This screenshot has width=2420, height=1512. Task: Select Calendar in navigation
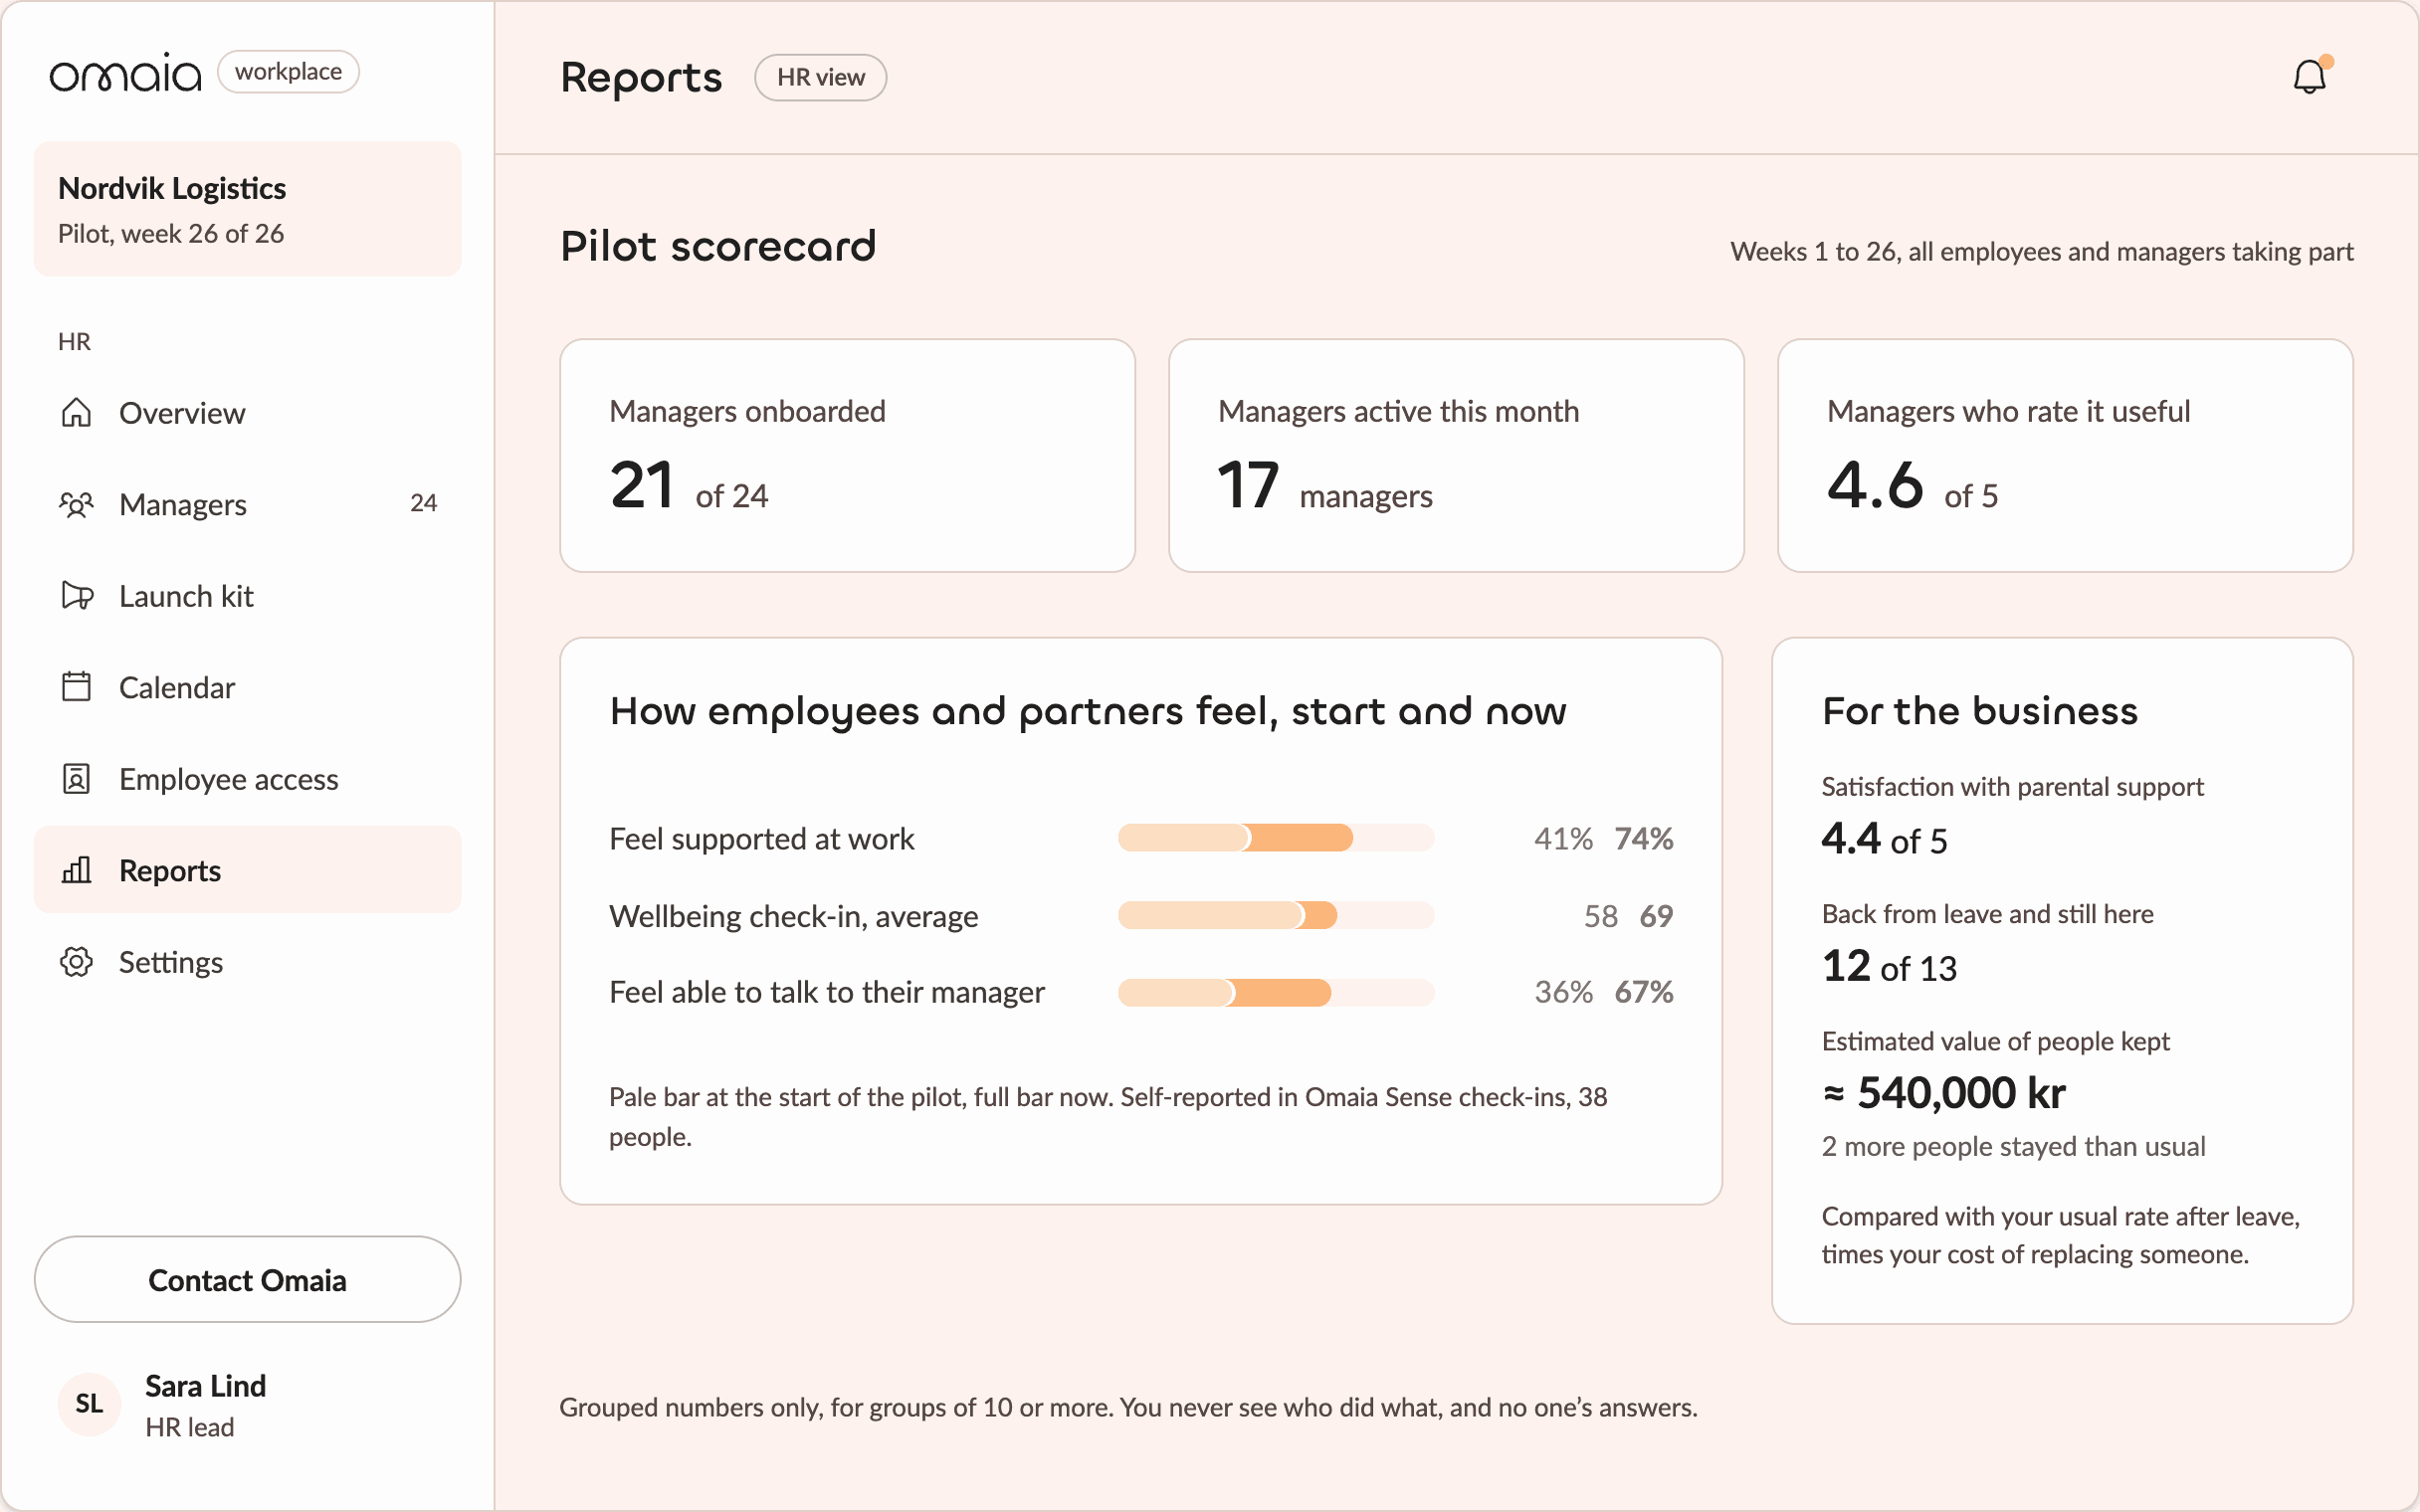[247, 687]
